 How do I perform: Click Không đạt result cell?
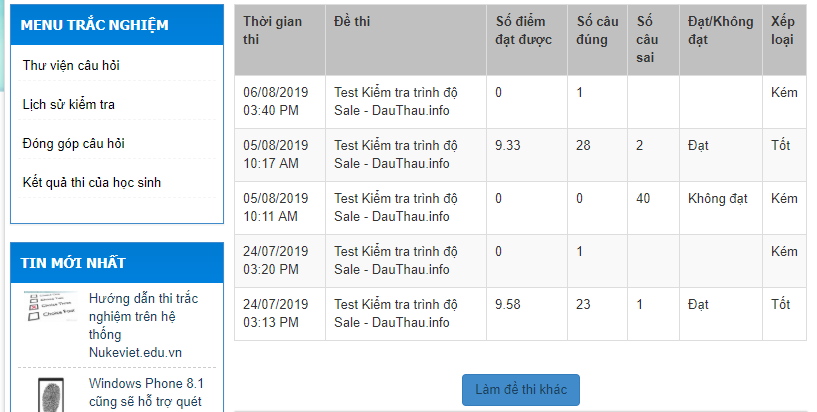click(x=717, y=198)
